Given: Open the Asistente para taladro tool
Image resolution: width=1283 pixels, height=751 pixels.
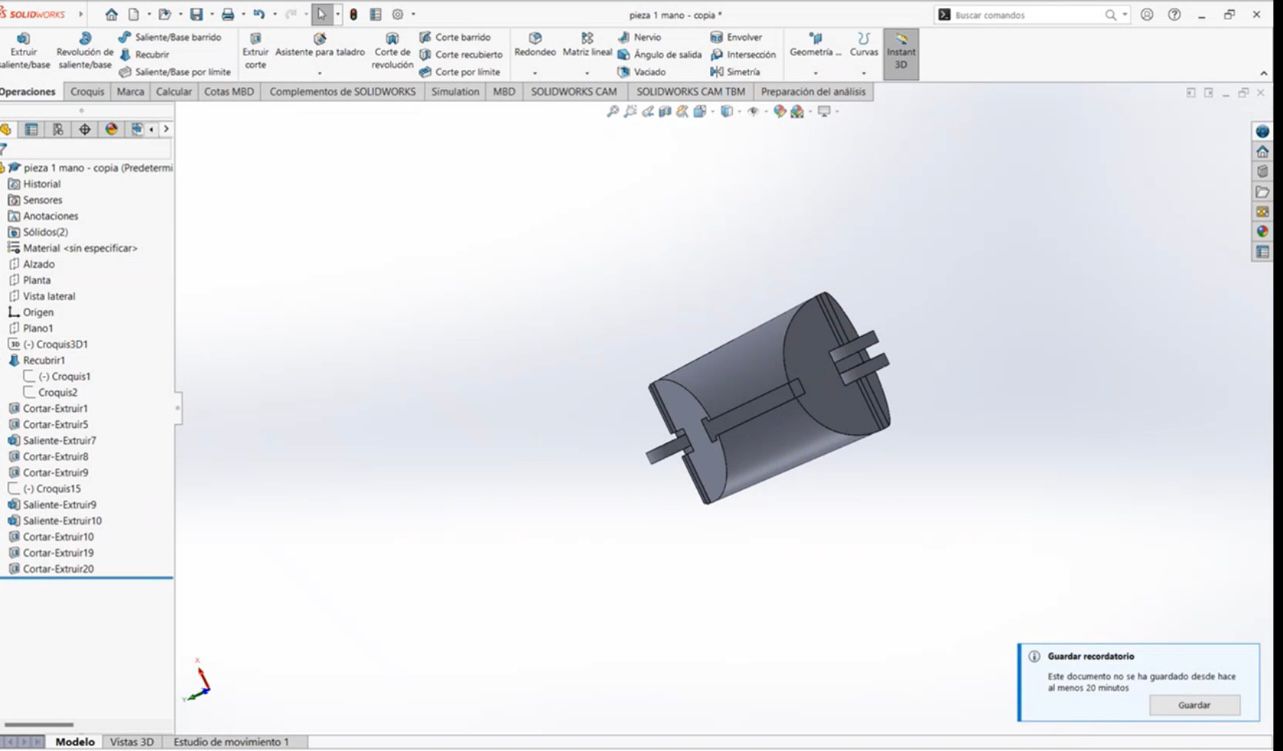Looking at the screenshot, I should [320, 45].
